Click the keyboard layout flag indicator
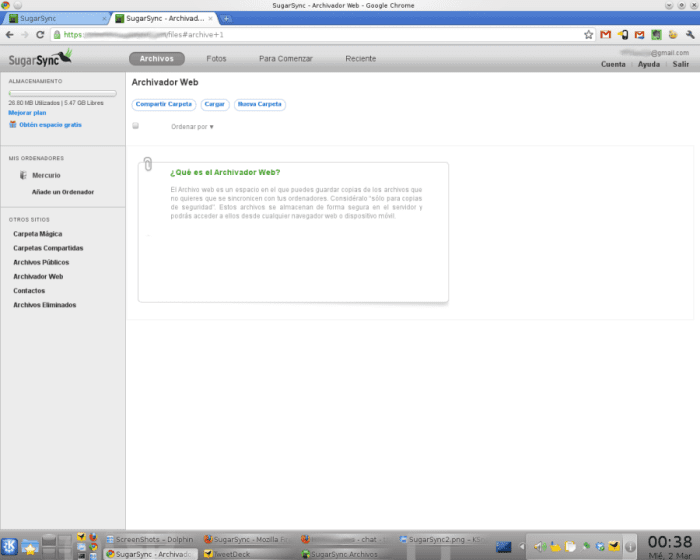Image resolution: width=700 pixels, height=560 pixels. coord(504,547)
